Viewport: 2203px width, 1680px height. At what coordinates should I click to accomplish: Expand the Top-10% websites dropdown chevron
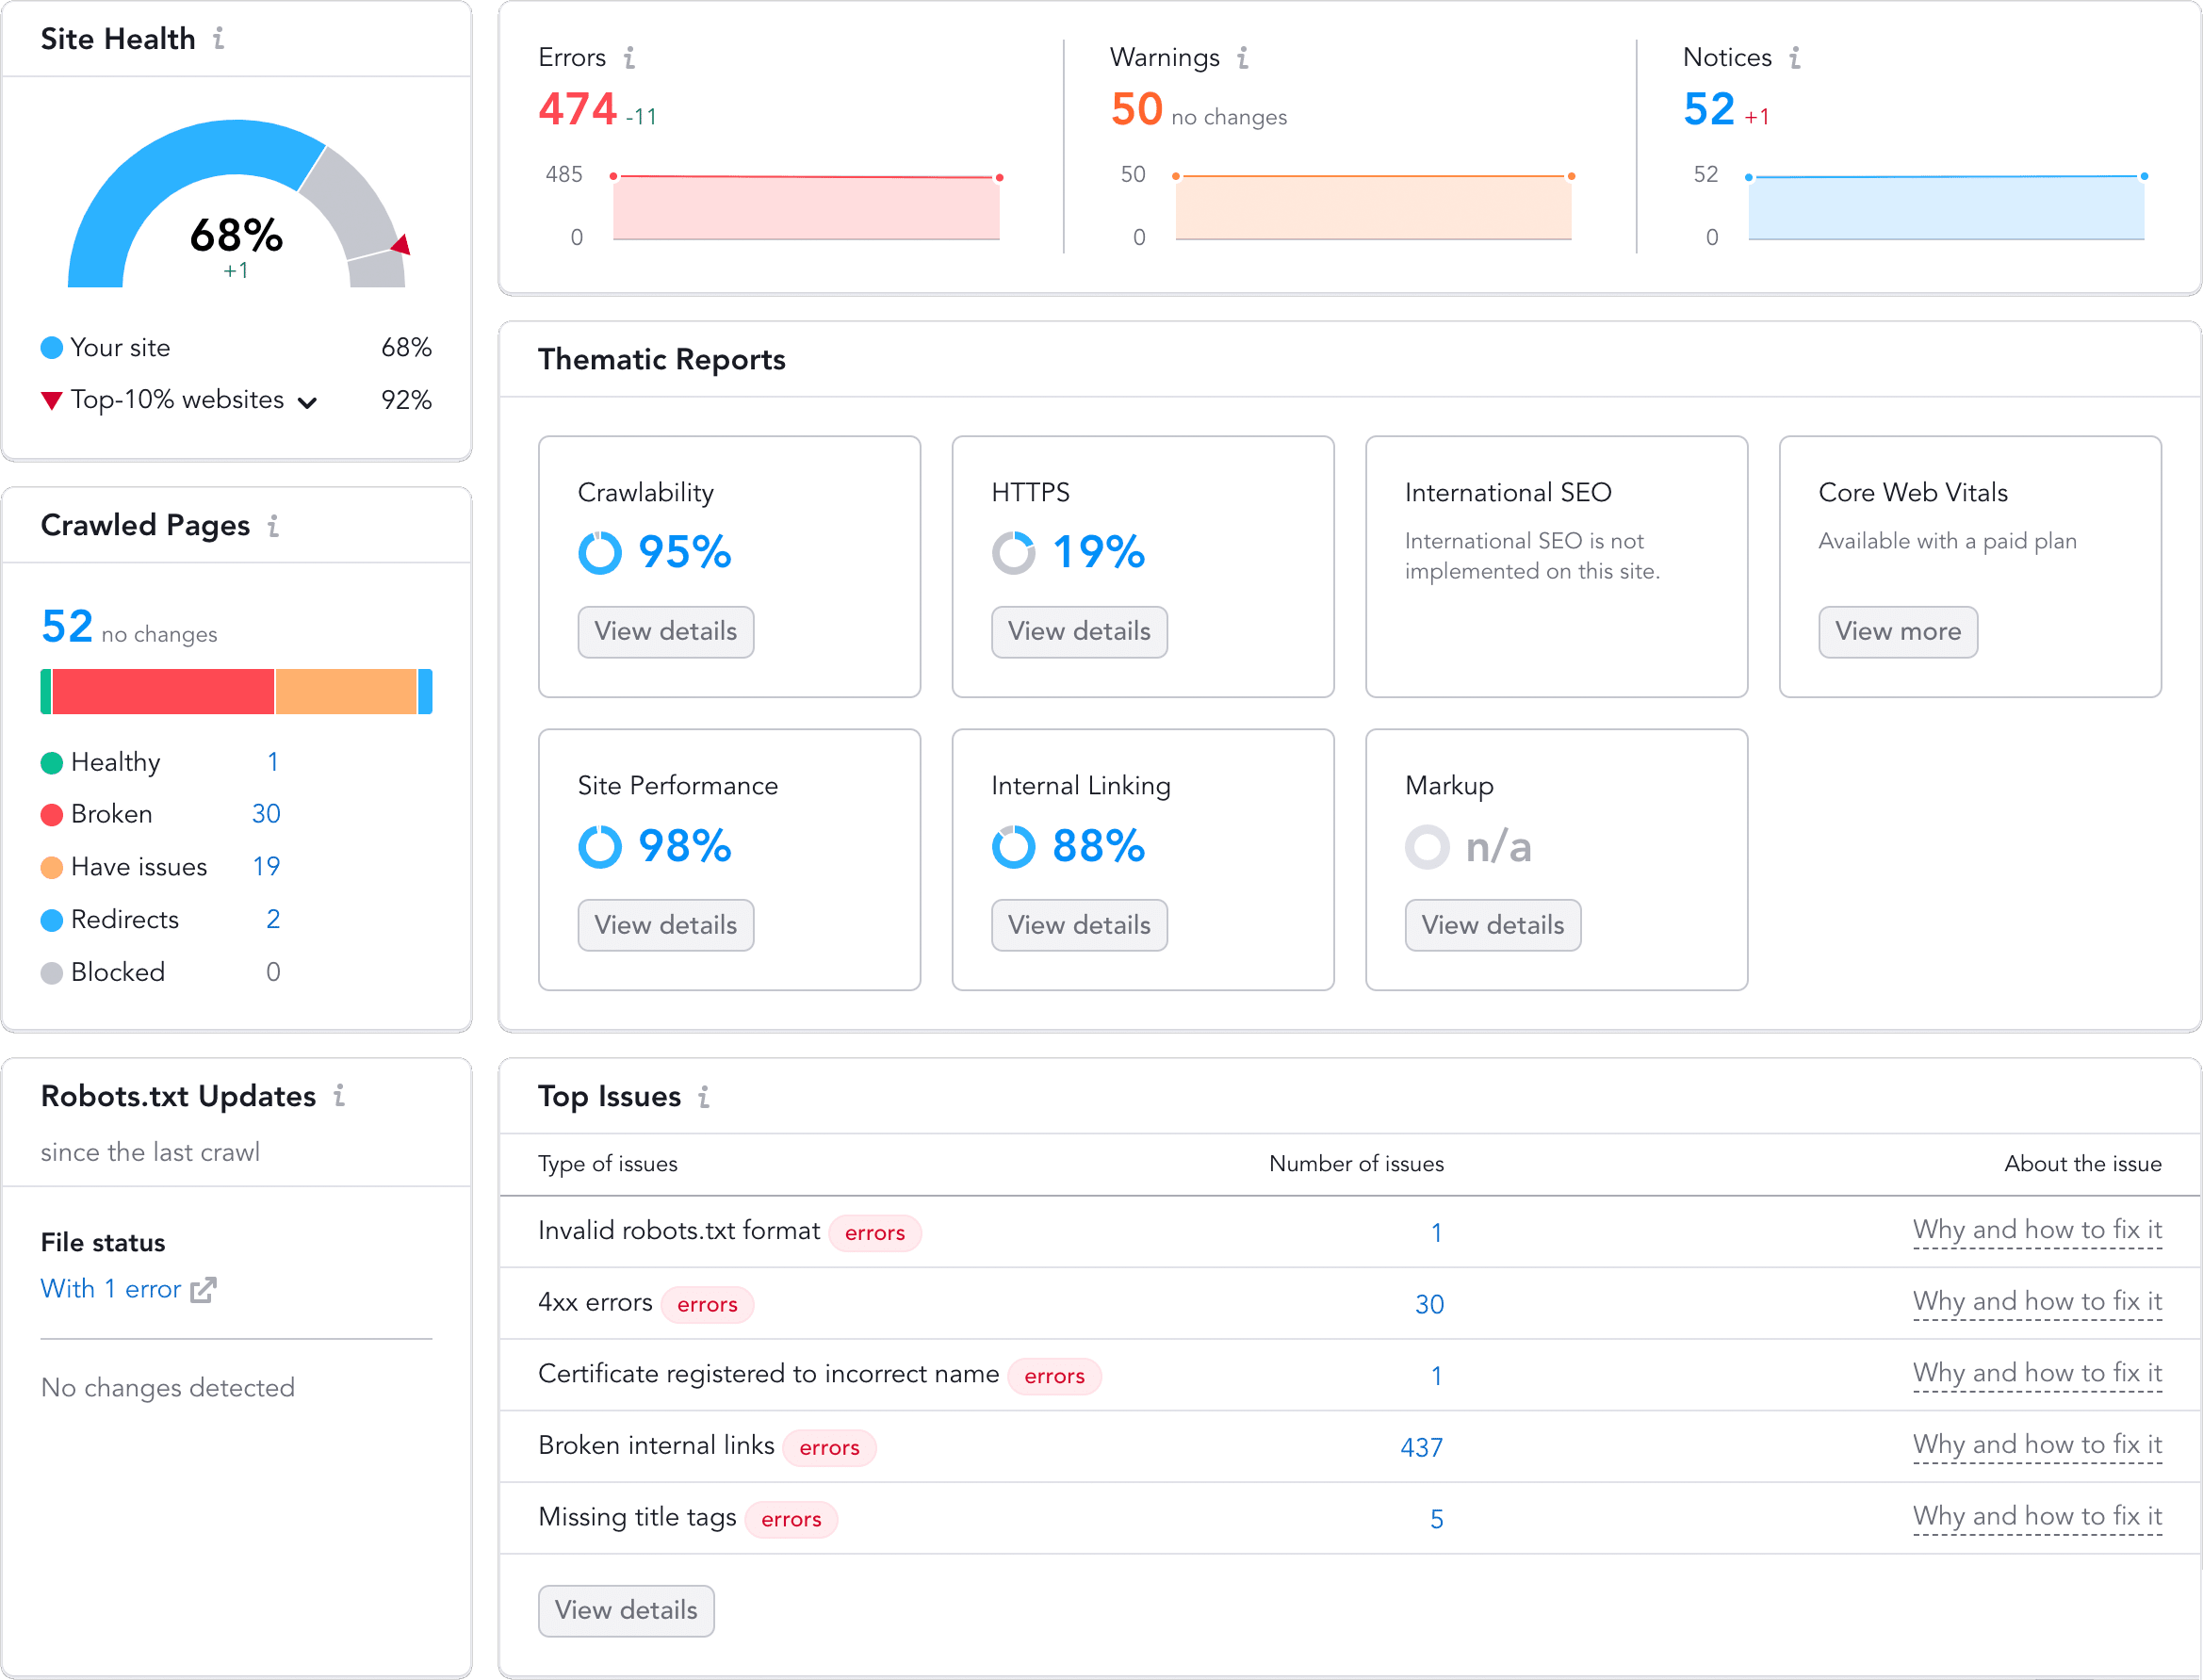308,403
